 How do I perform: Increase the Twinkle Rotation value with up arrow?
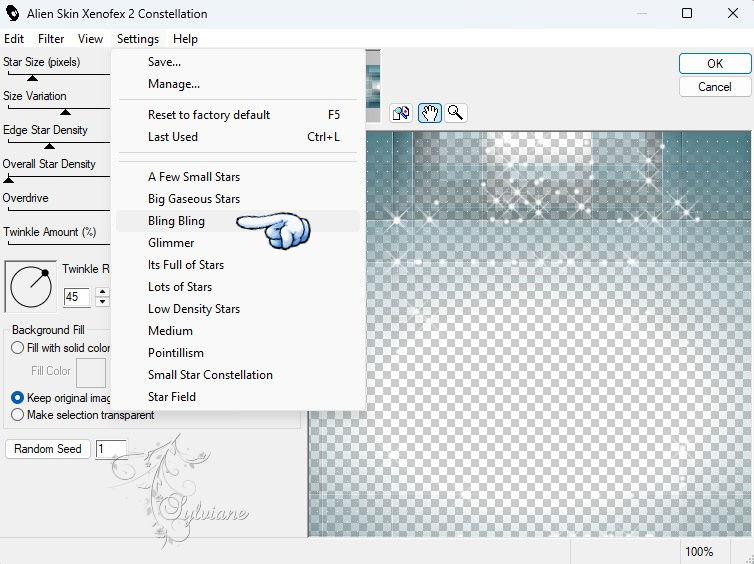[102, 292]
